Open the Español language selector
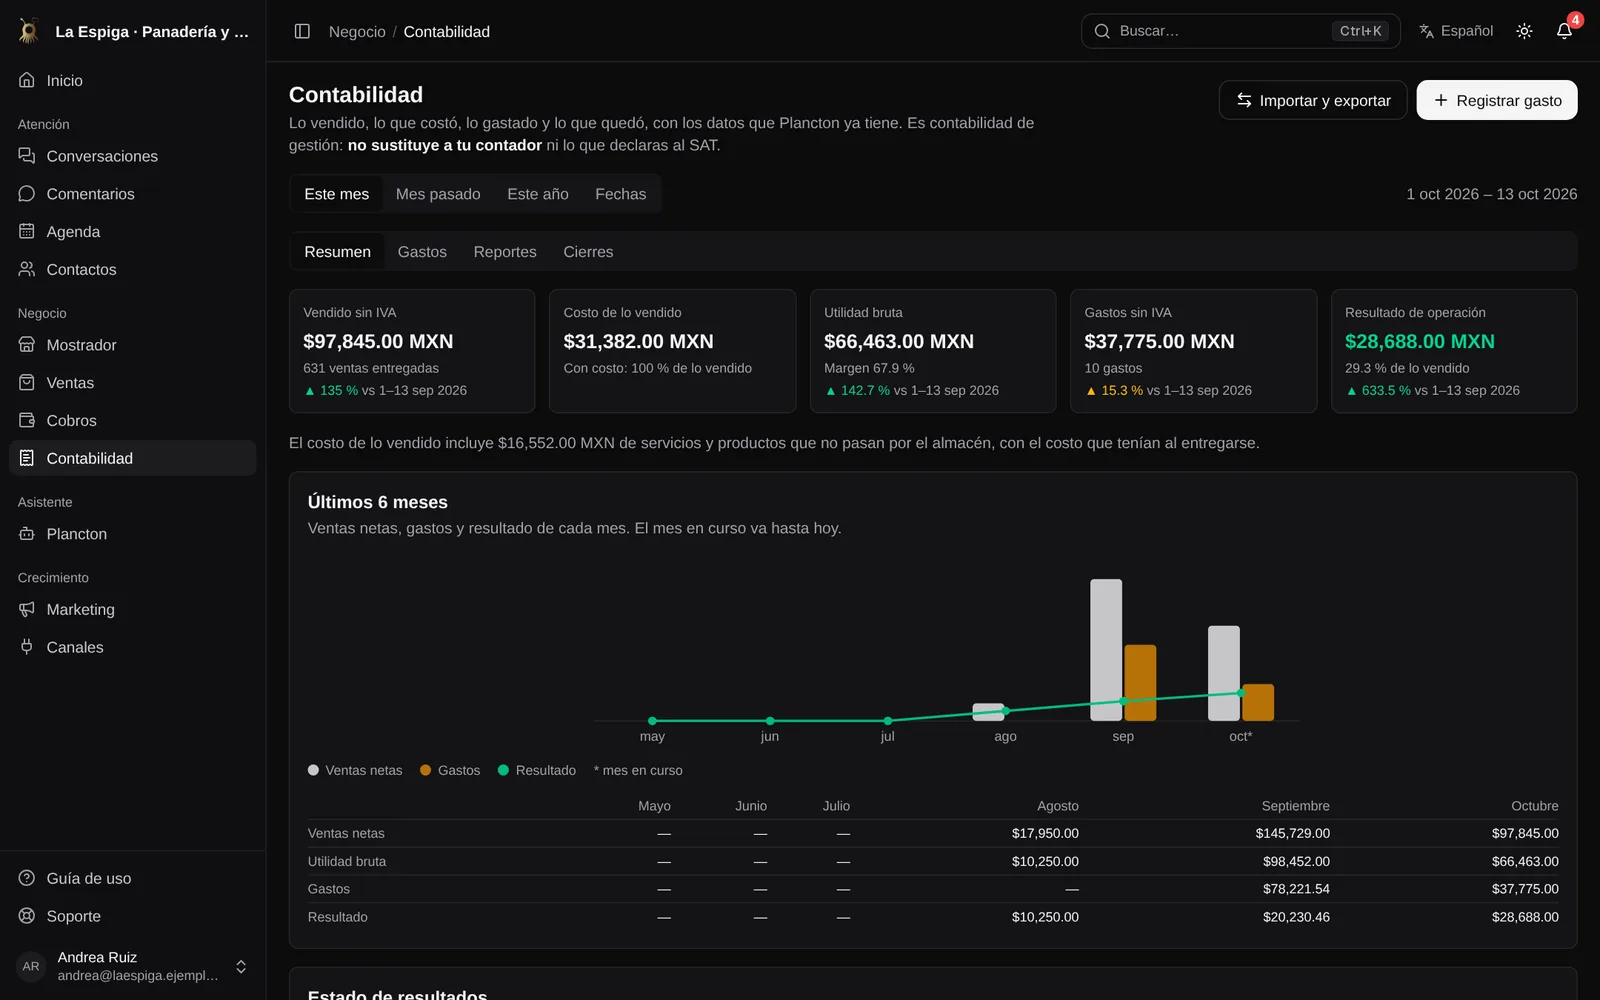The image size is (1600, 1000). [1455, 31]
